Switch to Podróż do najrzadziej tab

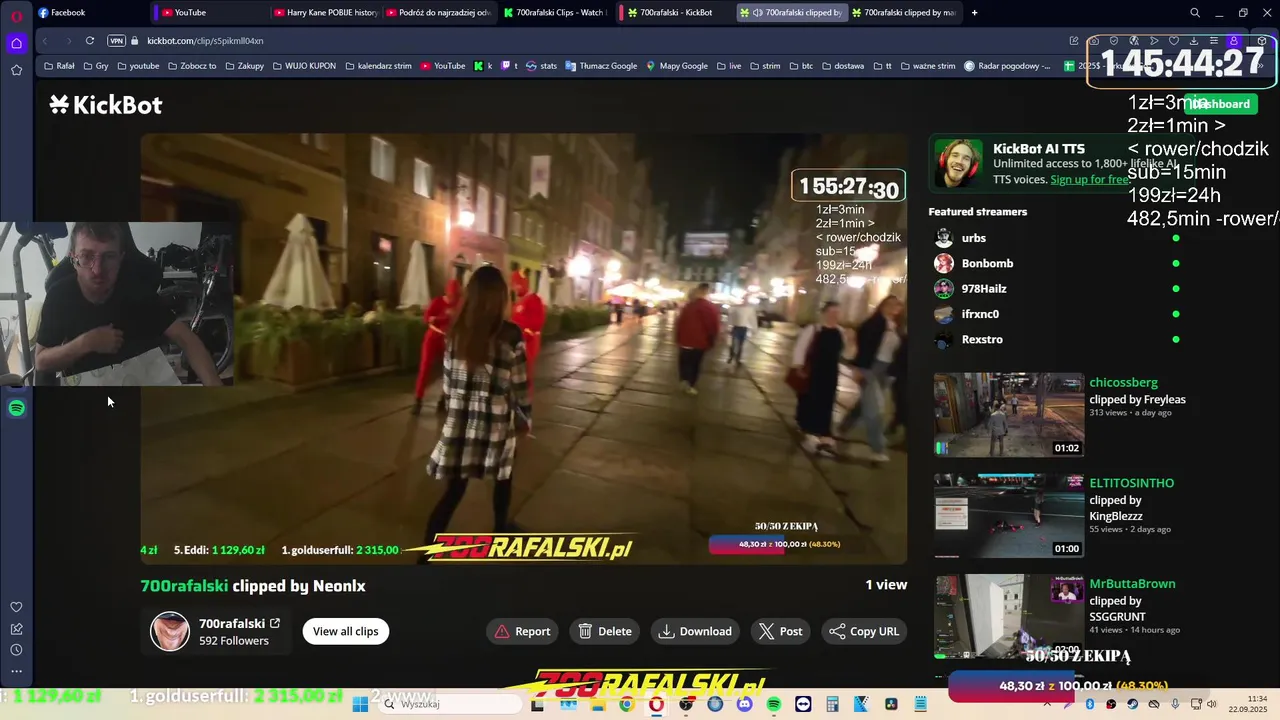tap(438, 13)
